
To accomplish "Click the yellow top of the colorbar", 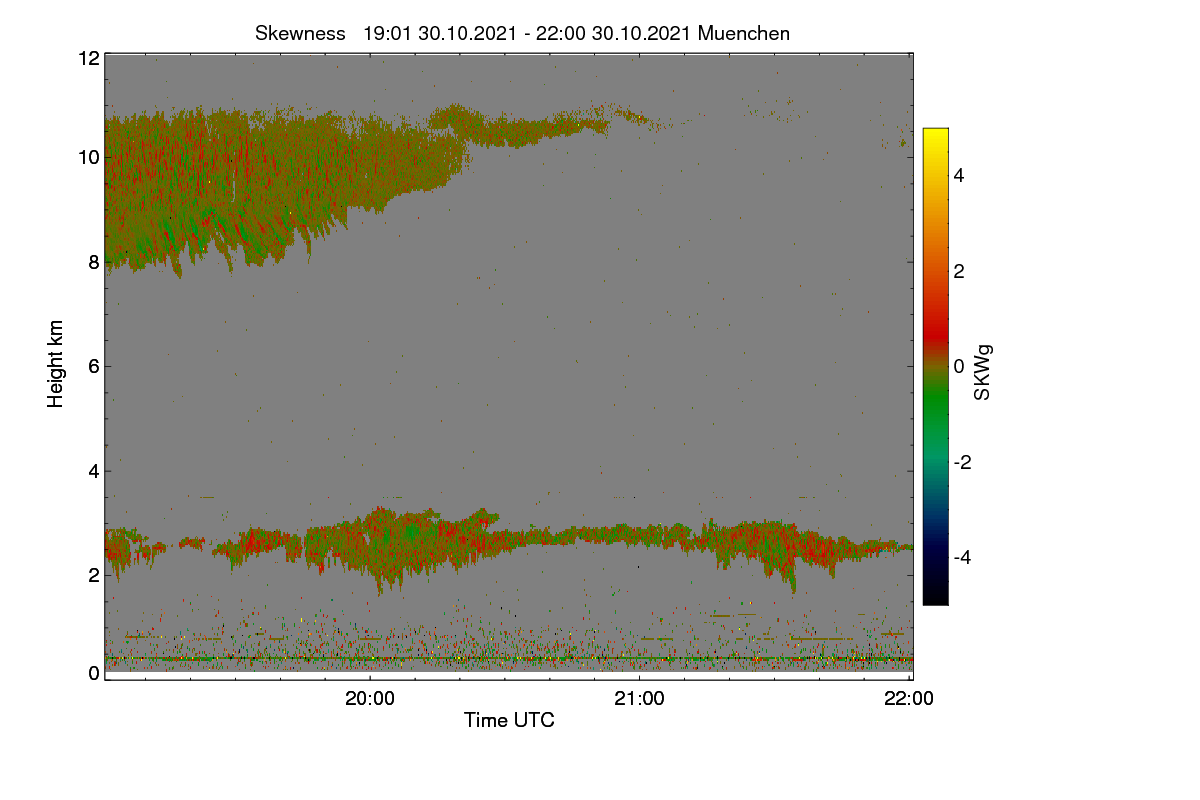I will 935,138.
